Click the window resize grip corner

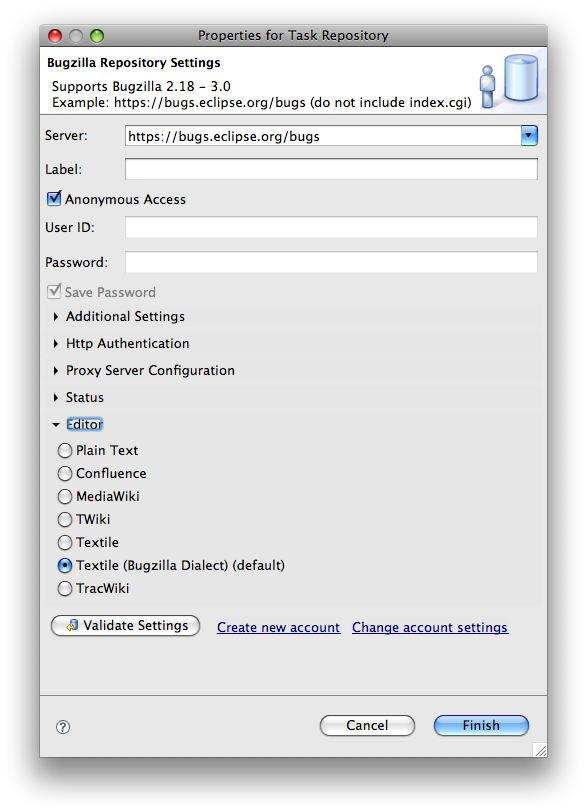pos(540,750)
